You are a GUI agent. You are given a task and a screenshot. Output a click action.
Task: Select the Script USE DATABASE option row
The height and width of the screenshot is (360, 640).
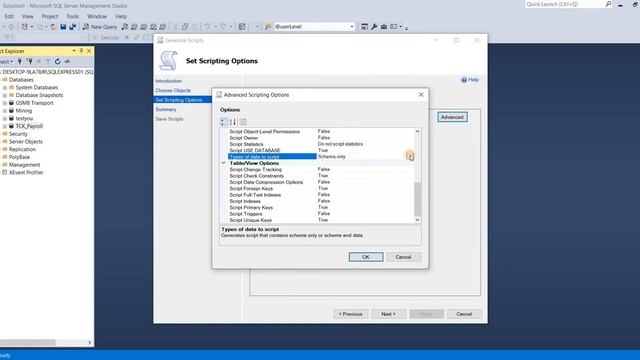[321, 150]
